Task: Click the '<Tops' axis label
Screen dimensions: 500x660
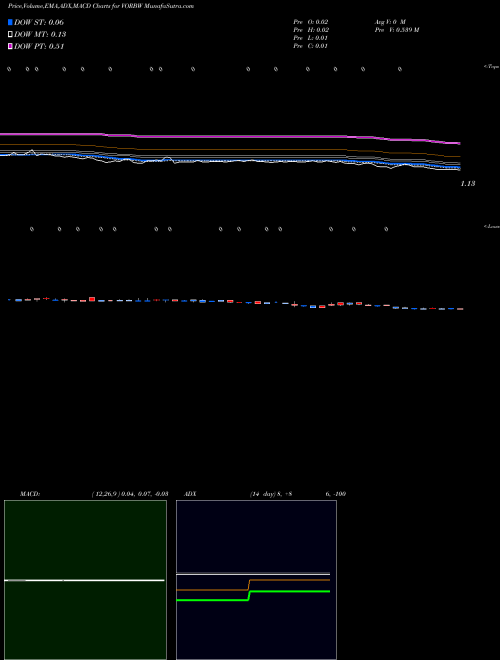Action: tap(492, 67)
